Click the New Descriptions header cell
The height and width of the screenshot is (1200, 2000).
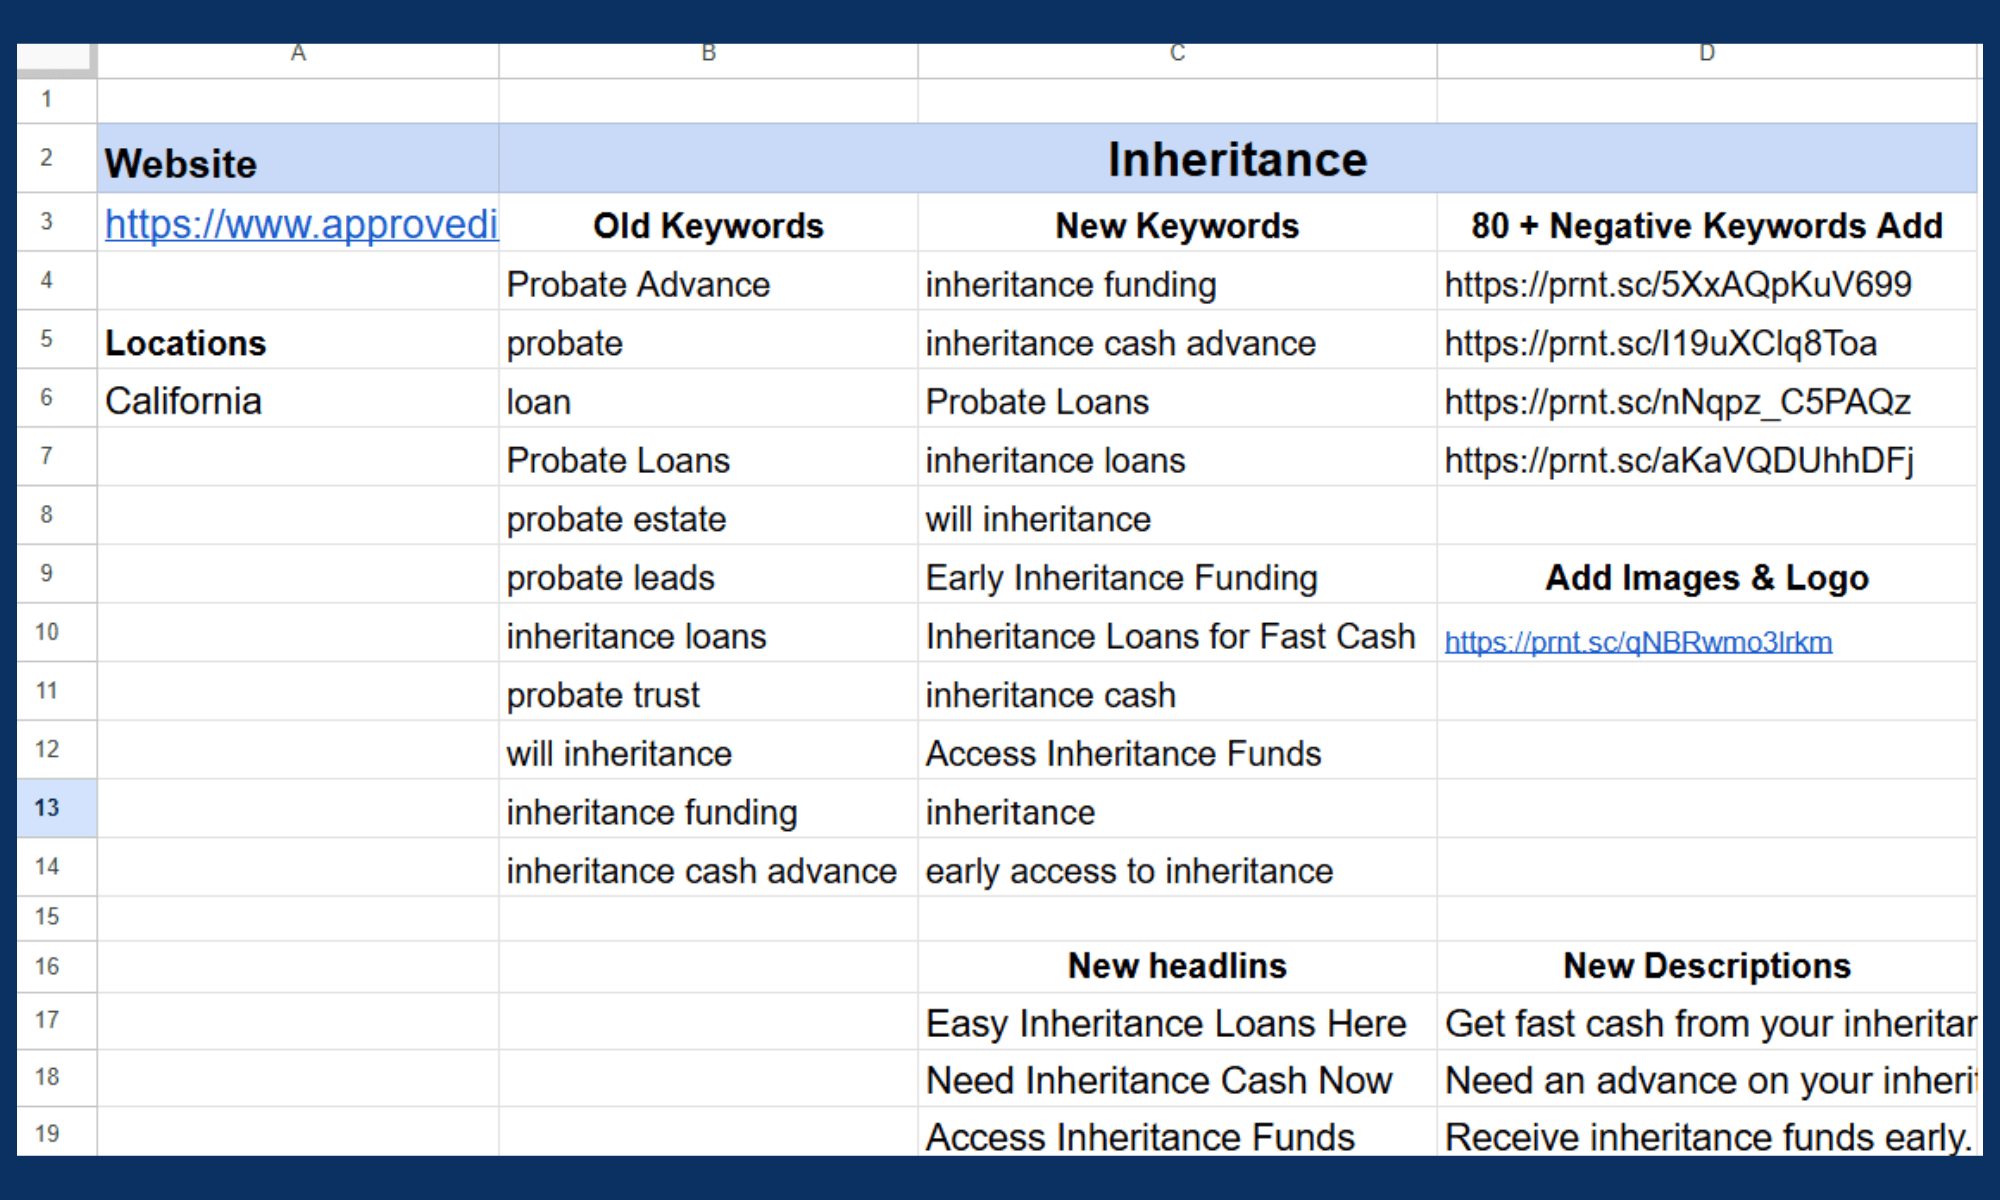click(1707, 966)
